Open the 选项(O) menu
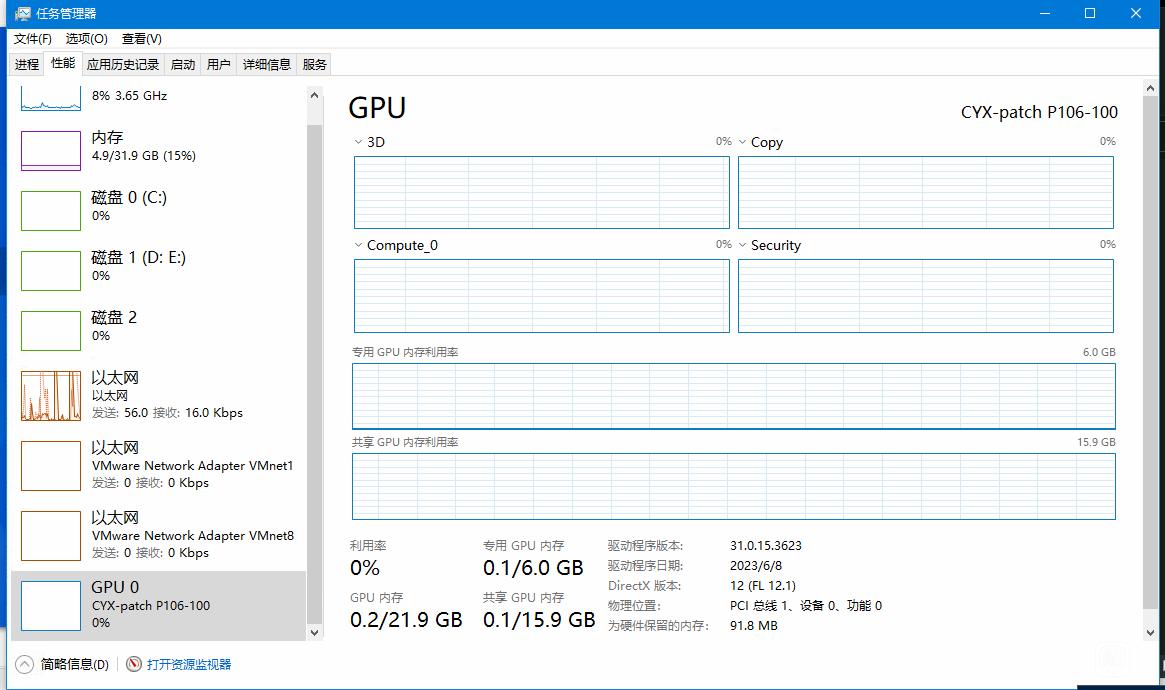1165x690 pixels. pos(86,39)
